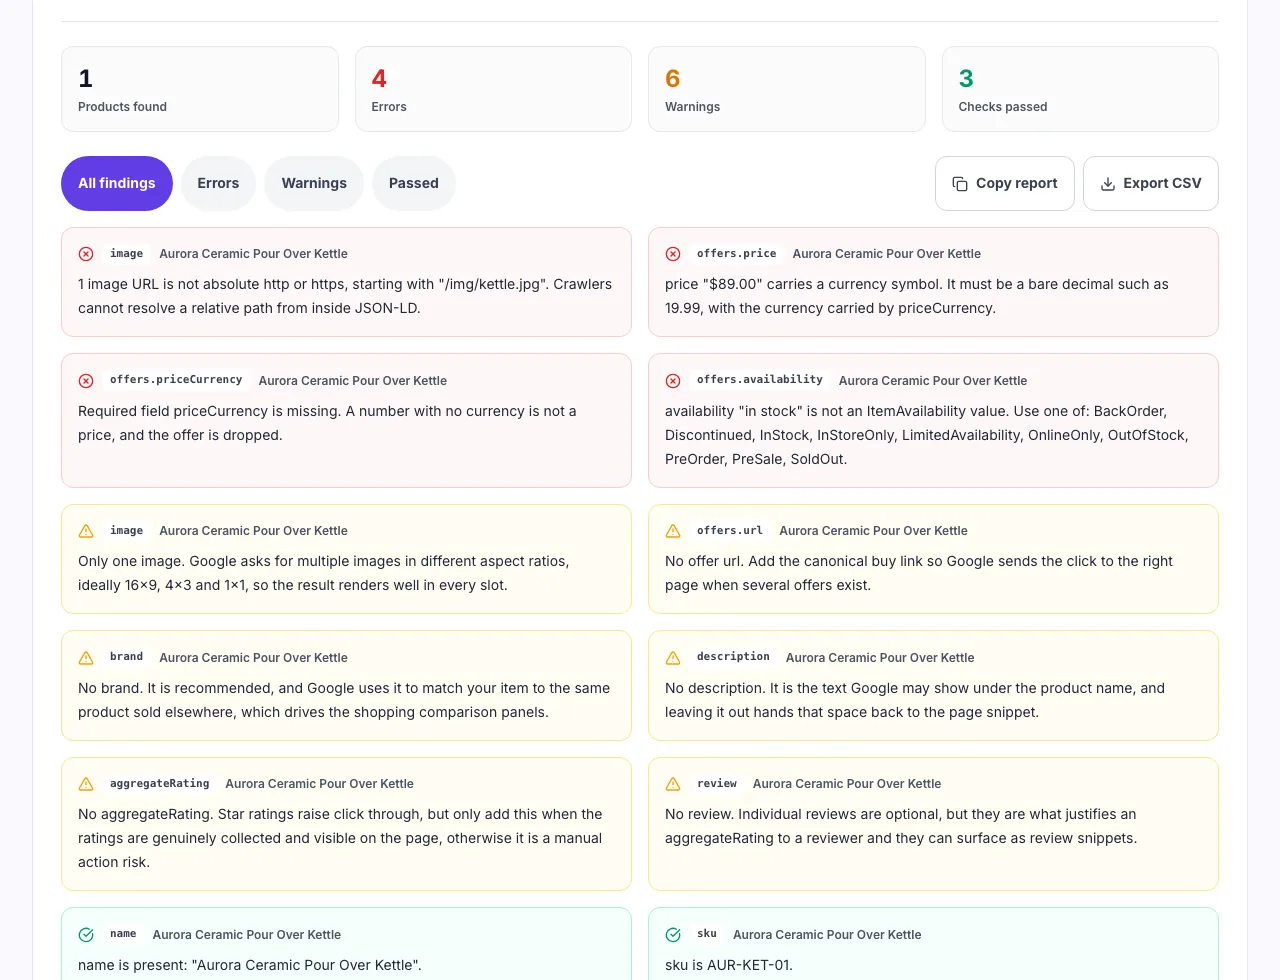Click the Export CSV button

(1151, 183)
